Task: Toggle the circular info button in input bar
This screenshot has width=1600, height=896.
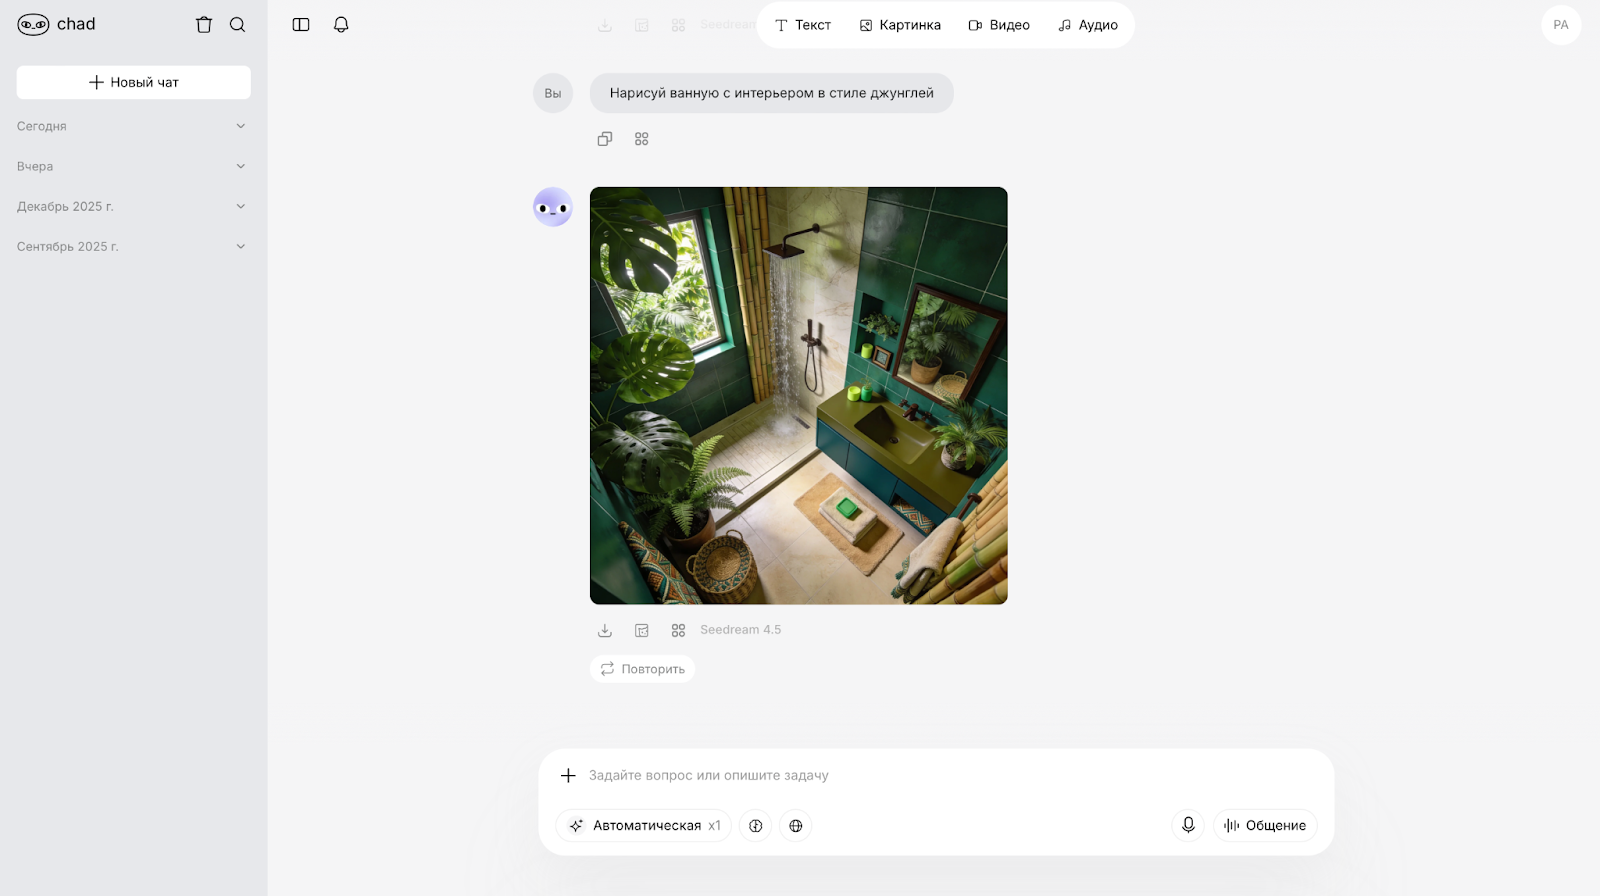Action: click(x=756, y=826)
